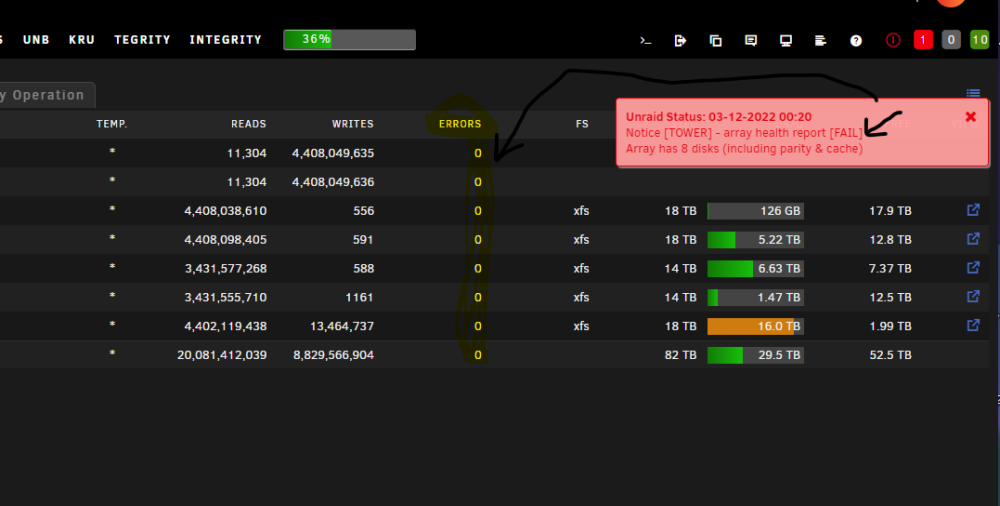Open the grey warnings badge showing 0

click(951, 40)
